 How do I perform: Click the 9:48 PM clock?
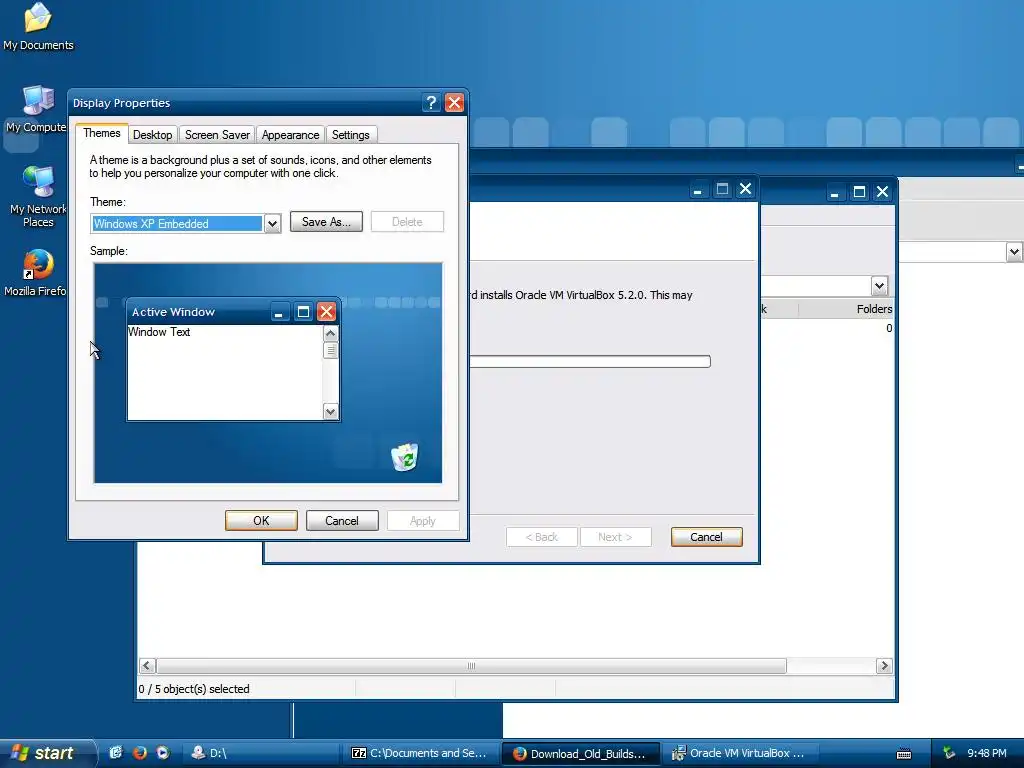click(986, 753)
